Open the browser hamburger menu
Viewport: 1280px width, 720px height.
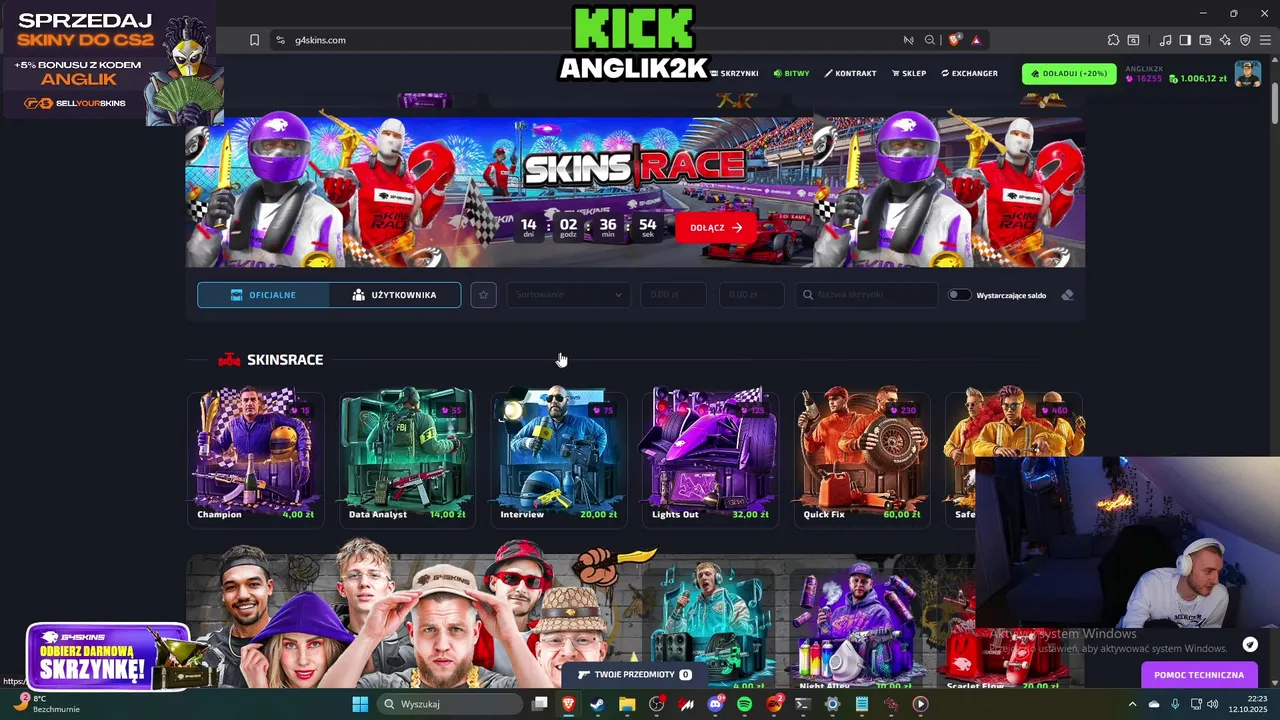click(x=1265, y=40)
